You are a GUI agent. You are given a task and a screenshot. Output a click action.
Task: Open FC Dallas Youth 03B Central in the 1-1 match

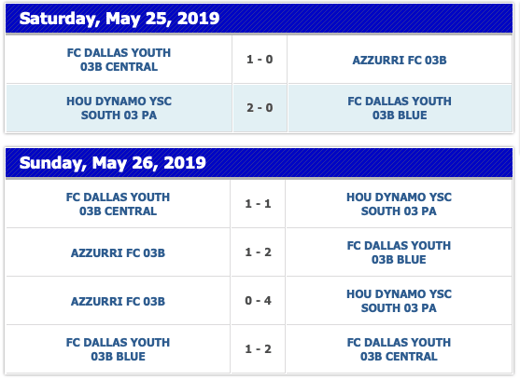pyautogui.click(x=118, y=204)
